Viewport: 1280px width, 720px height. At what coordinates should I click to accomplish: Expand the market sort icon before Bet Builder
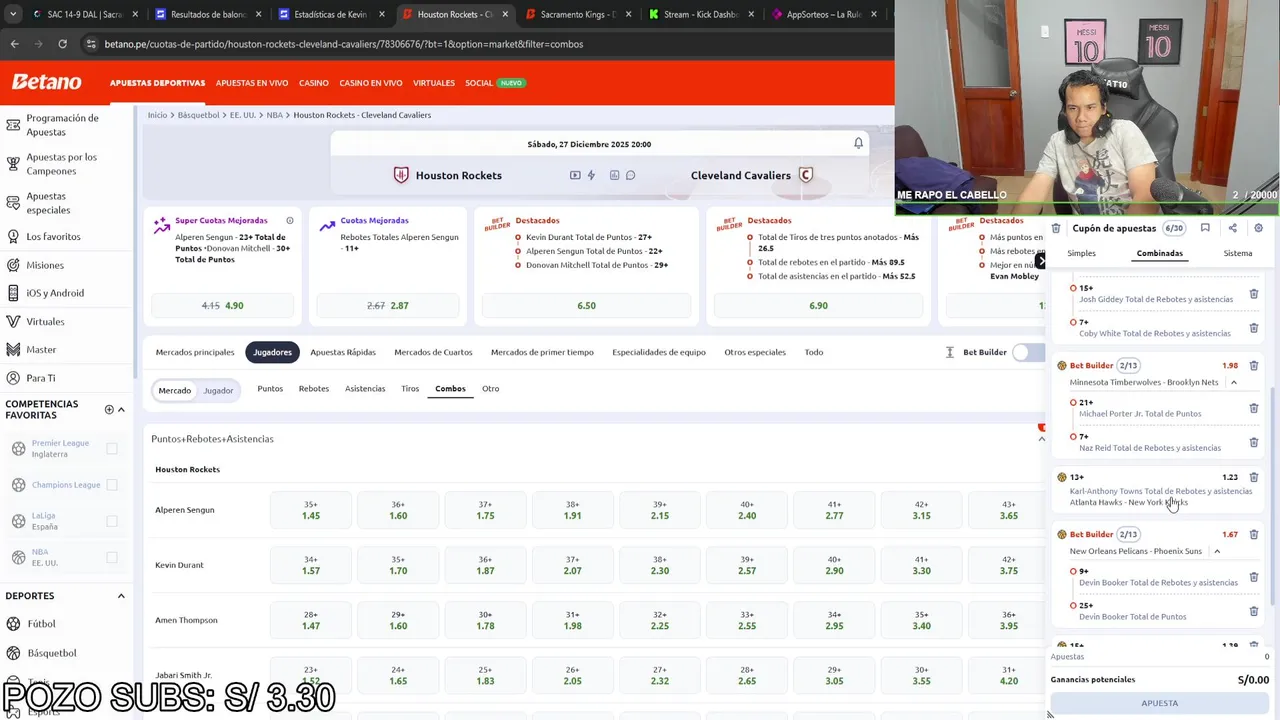[x=949, y=352]
